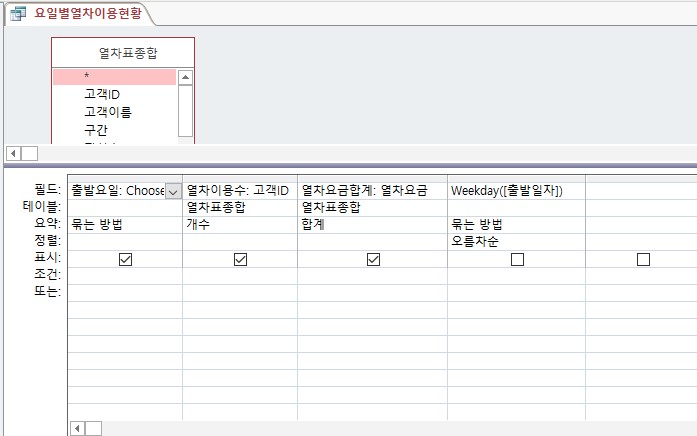Click the up arrow in 열차표종합 field list scrollbar

185,77
